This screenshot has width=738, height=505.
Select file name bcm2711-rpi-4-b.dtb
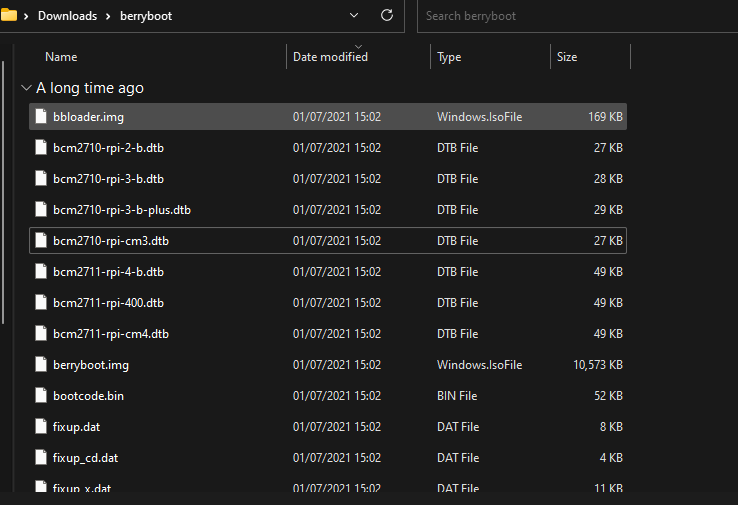pos(108,272)
